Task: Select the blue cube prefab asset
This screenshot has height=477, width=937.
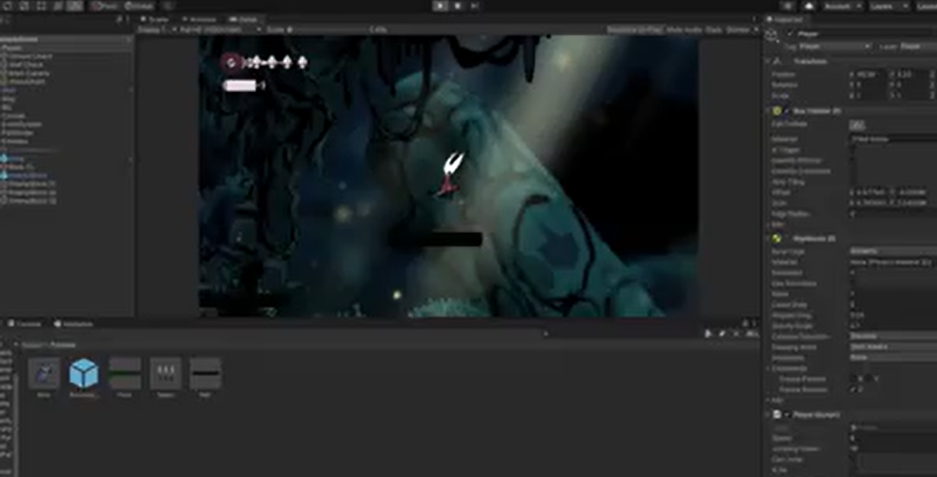Action: coord(84,373)
